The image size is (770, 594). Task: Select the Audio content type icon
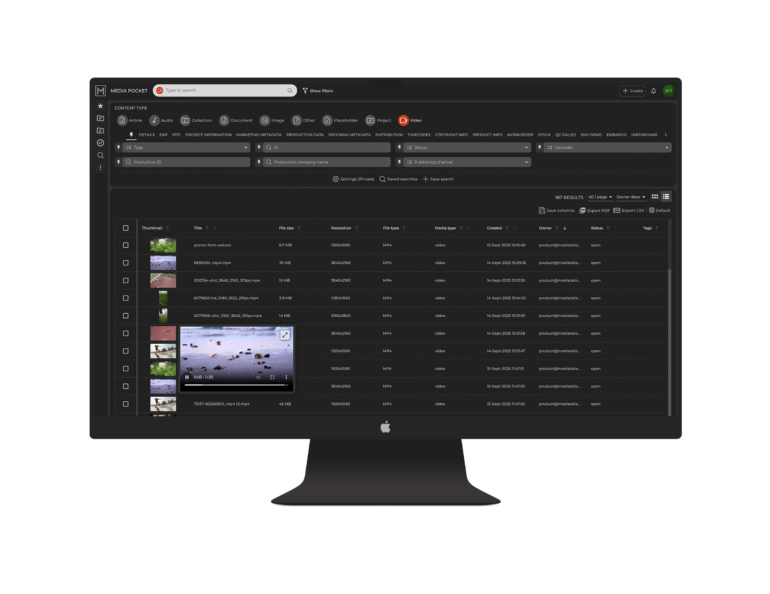point(155,120)
